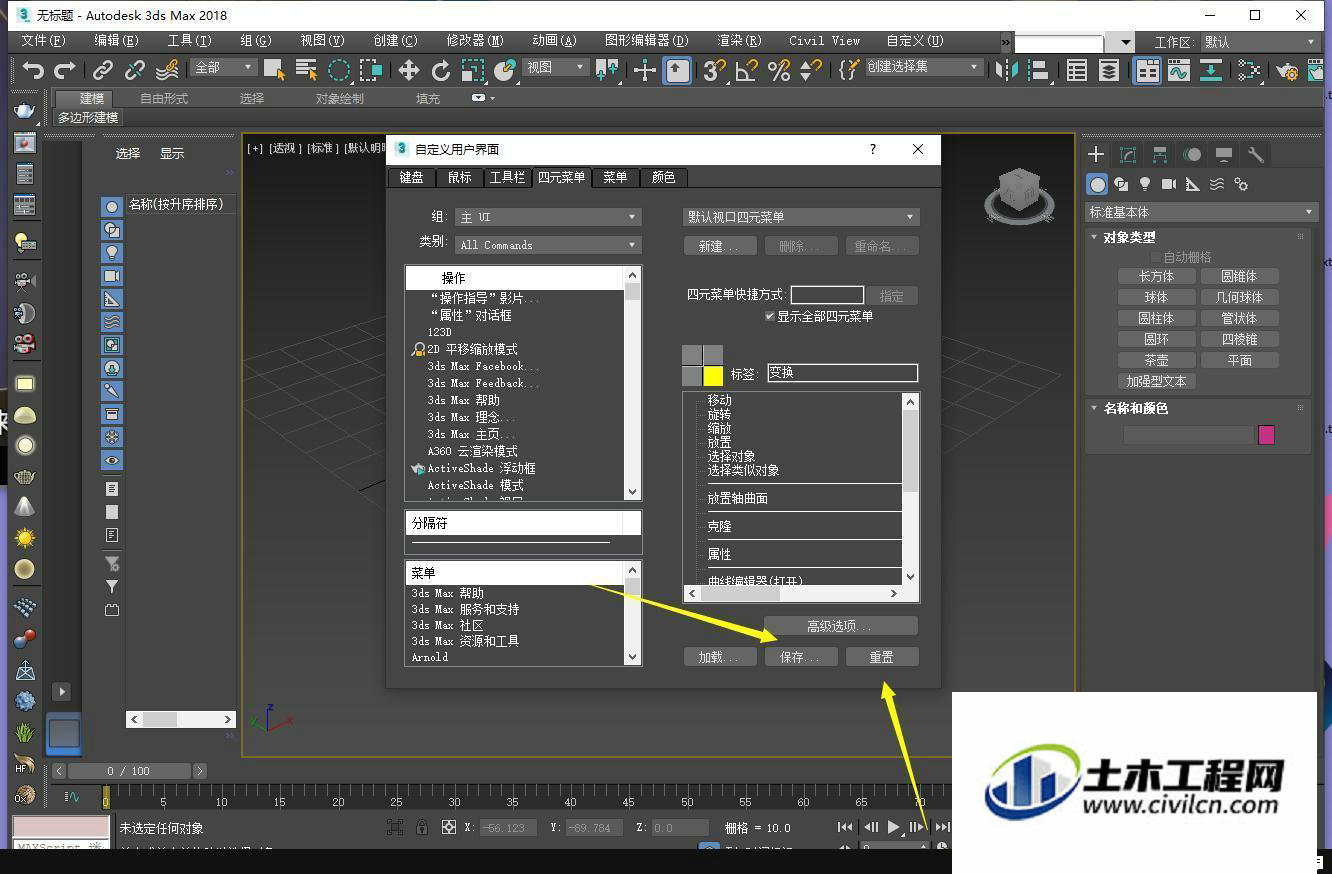Switch to the 工具栏 tab

pyautogui.click(x=507, y=177)
